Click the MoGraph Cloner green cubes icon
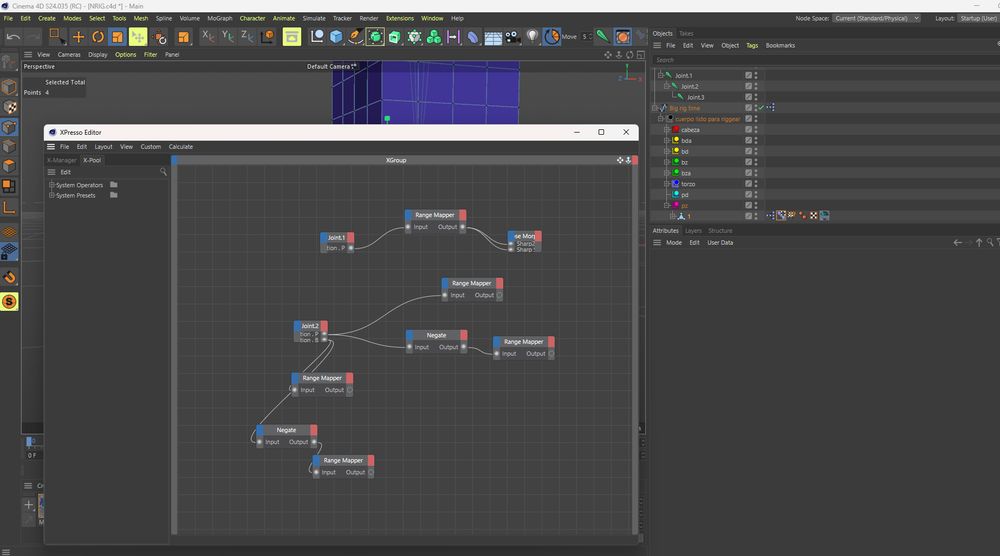Image resolution: width=1000 pixels, height=556 pixels. [434, 37]
